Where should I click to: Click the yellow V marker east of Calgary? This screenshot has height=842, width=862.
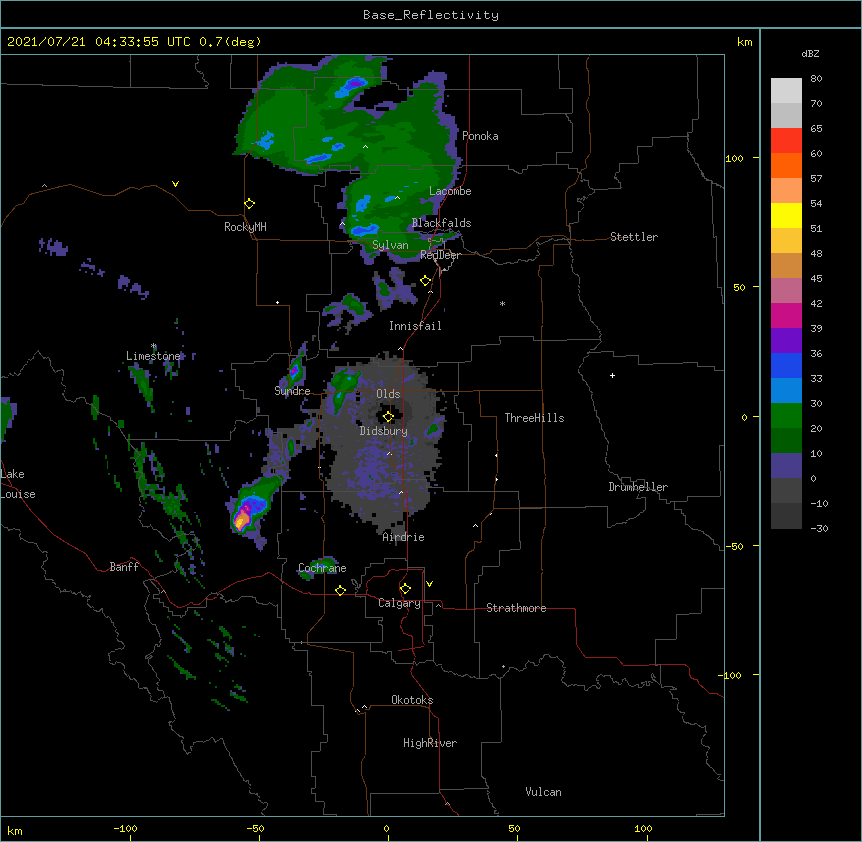click(429, 584)
